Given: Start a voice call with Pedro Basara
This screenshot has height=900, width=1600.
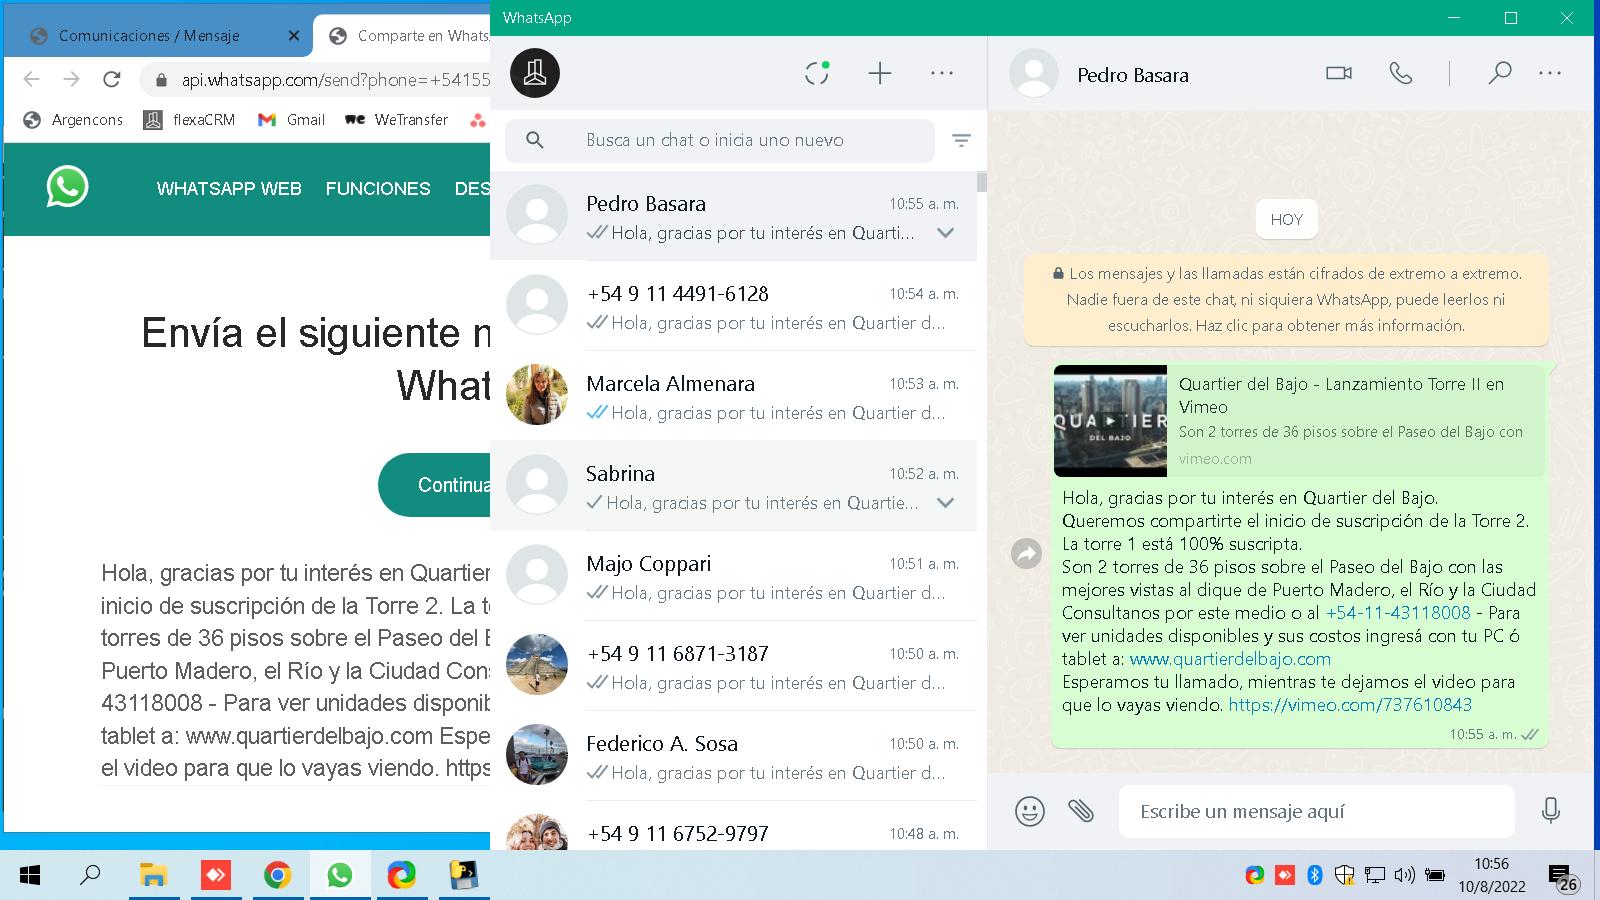Looking at the screenshot, I should tap(1401, 73).
